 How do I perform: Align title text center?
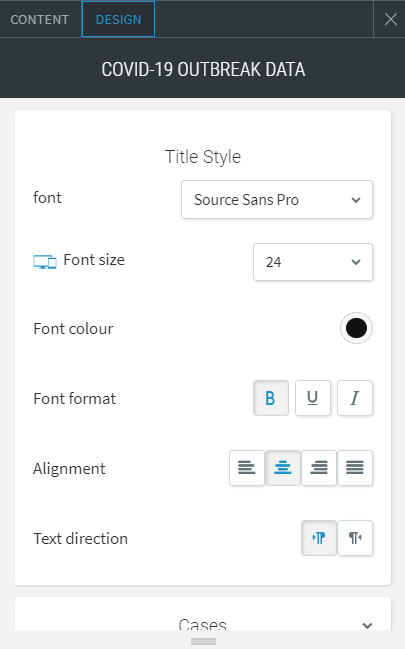(x=283, y=468)
